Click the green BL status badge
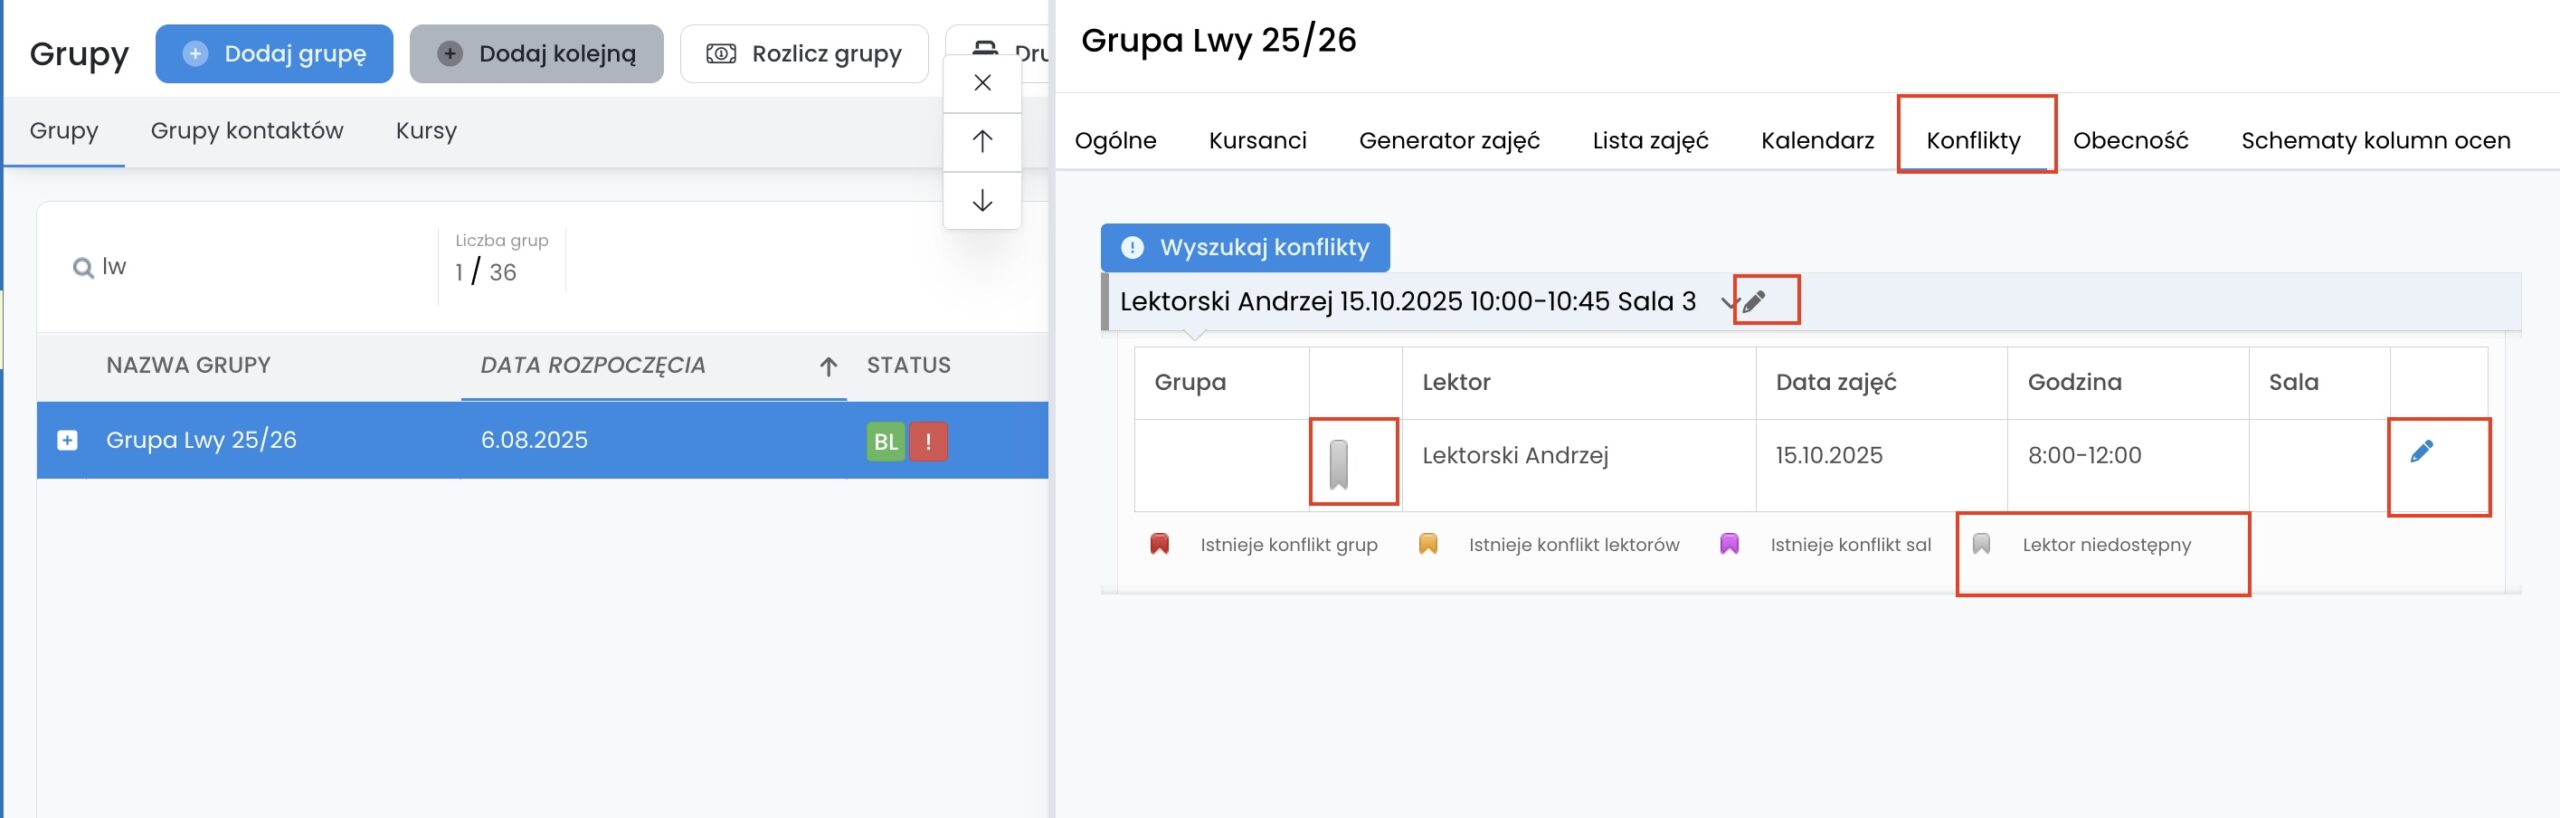 point(885,441)
